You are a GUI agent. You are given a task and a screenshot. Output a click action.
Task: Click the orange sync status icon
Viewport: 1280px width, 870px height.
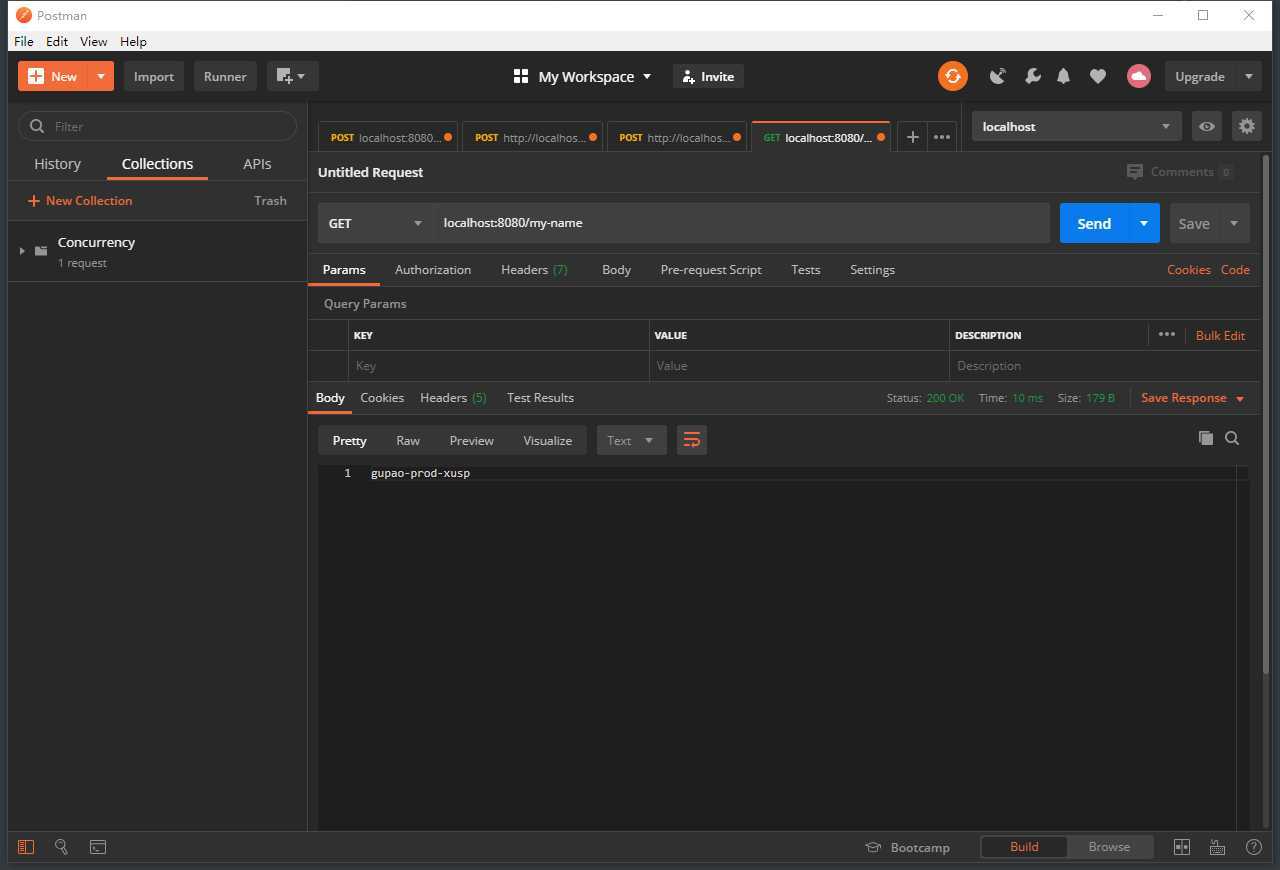coord(952,76)
